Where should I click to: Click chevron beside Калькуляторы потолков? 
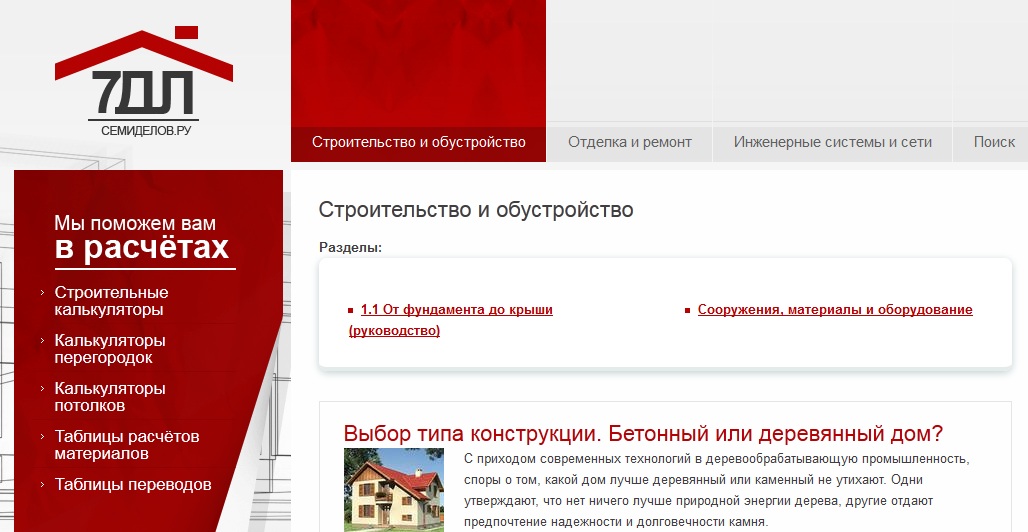pos(43,388)
